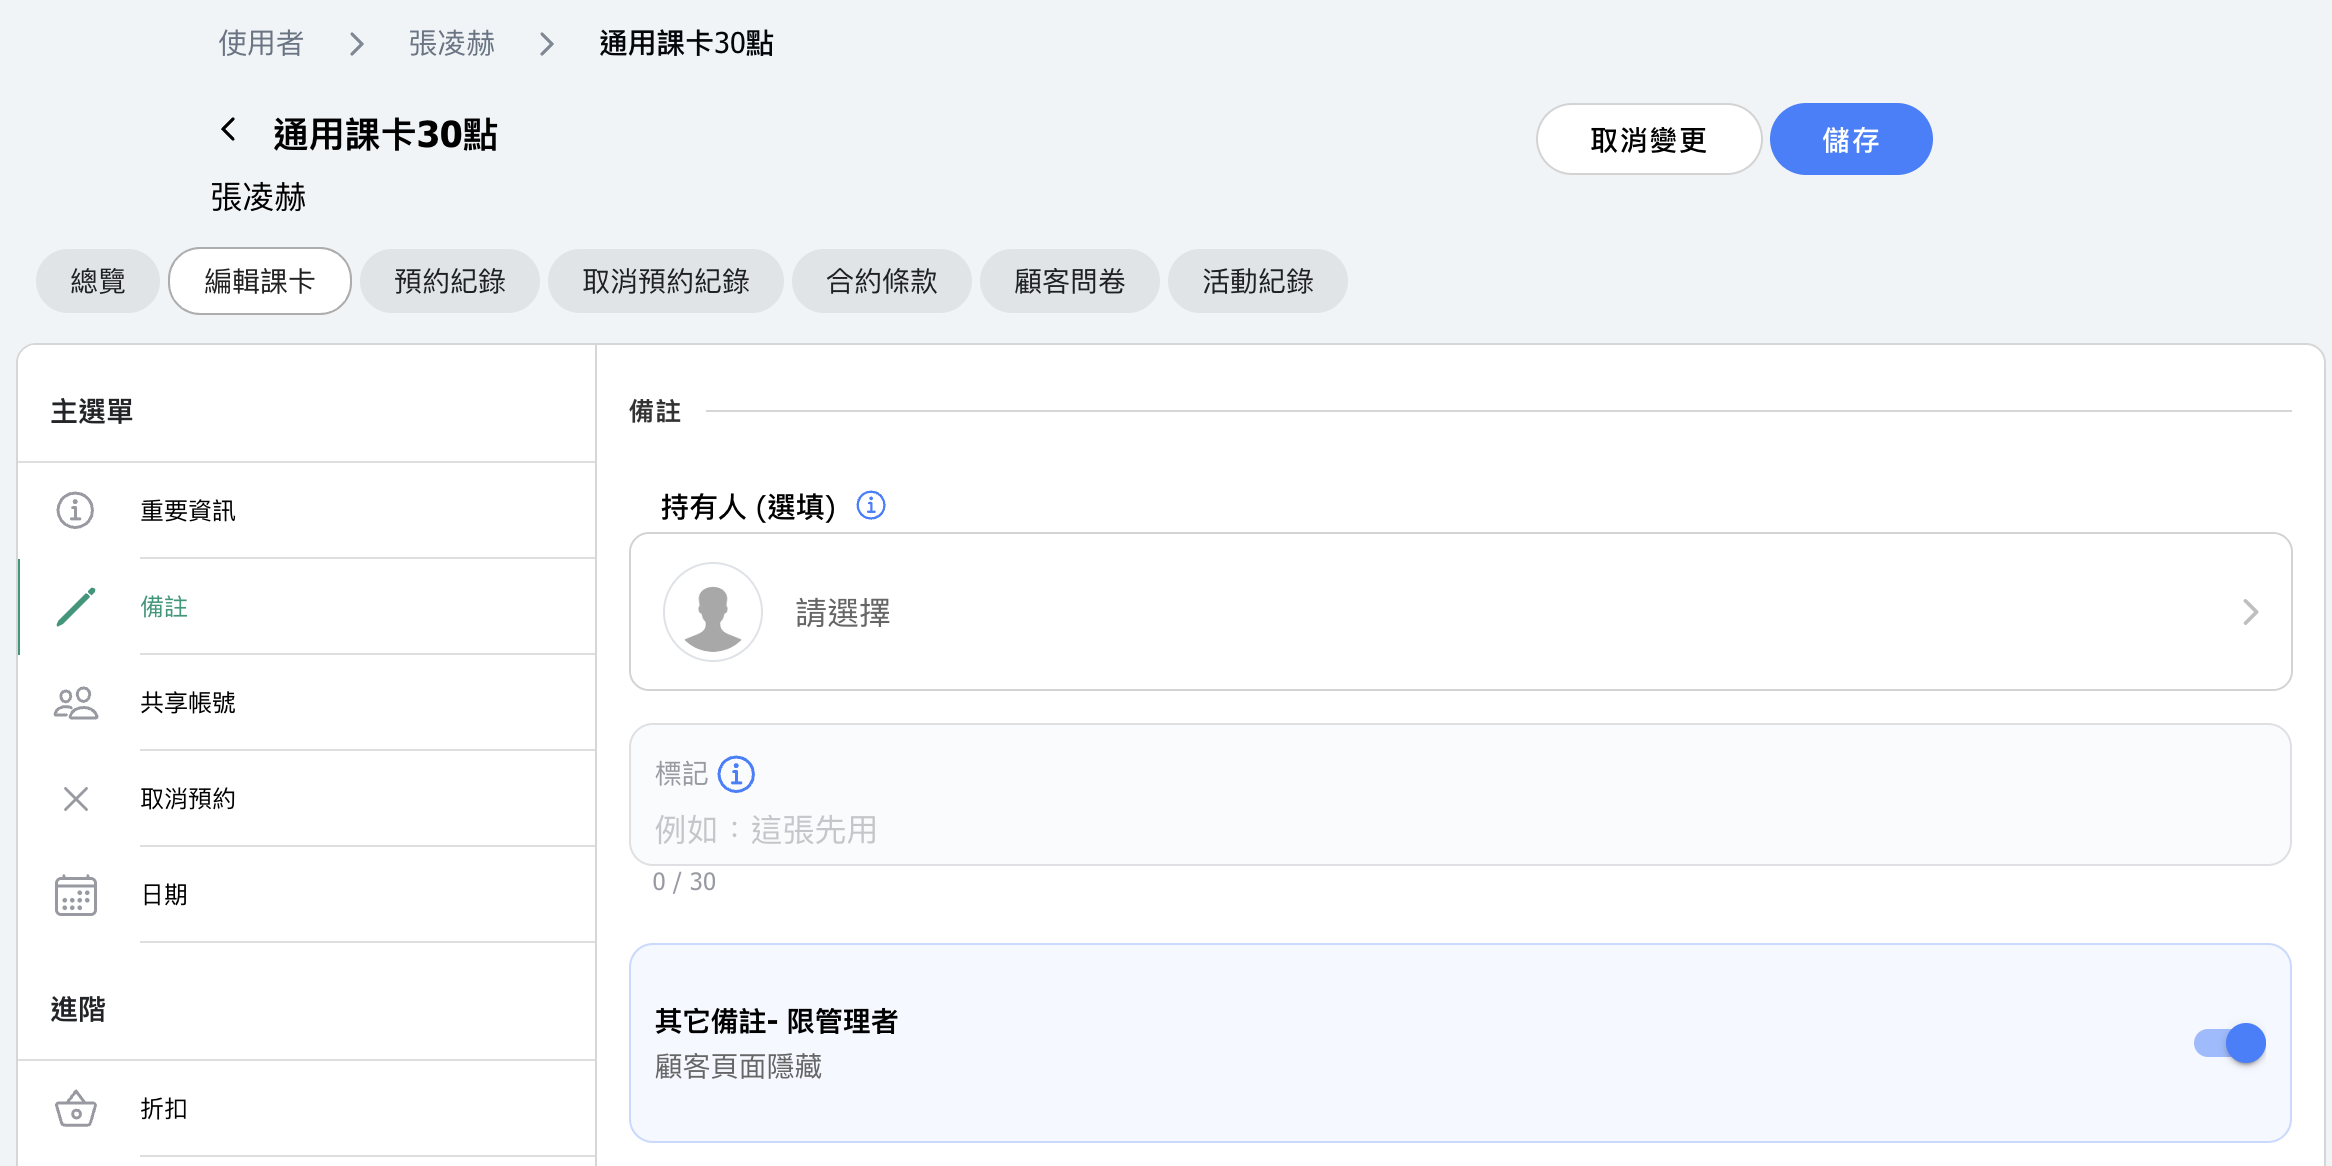Click the info circle icon for 重要資訊
This screenshot has width=2332, height=1166.
click(75, 510)
